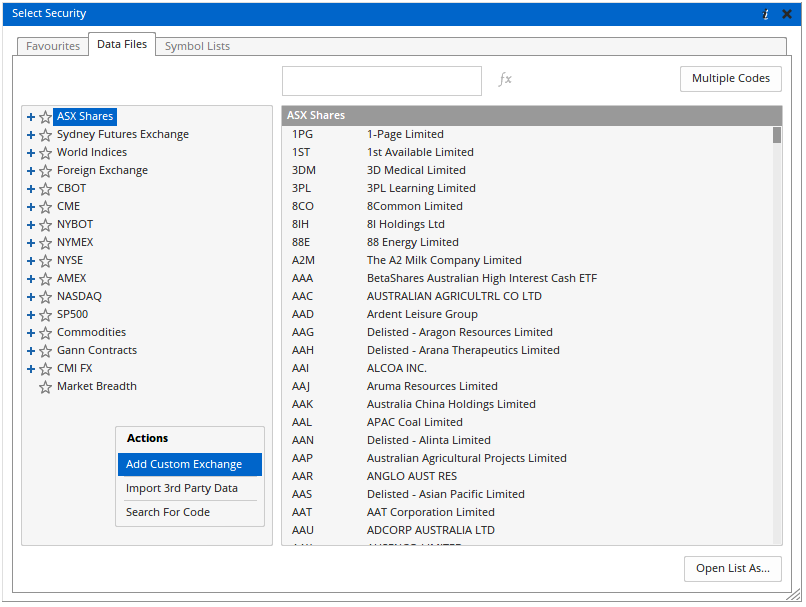Choose Search For Code action
Image resolution: width=806 pixels, height=607 pixels.
190,512
